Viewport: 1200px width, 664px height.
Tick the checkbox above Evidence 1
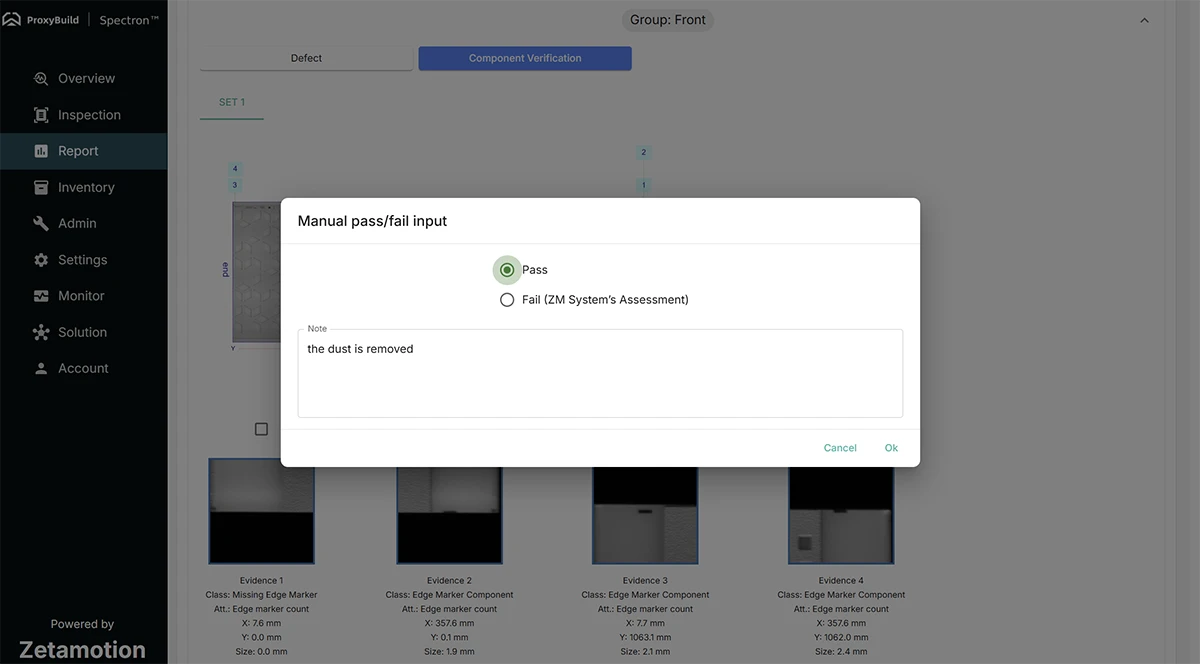[261, 429]
